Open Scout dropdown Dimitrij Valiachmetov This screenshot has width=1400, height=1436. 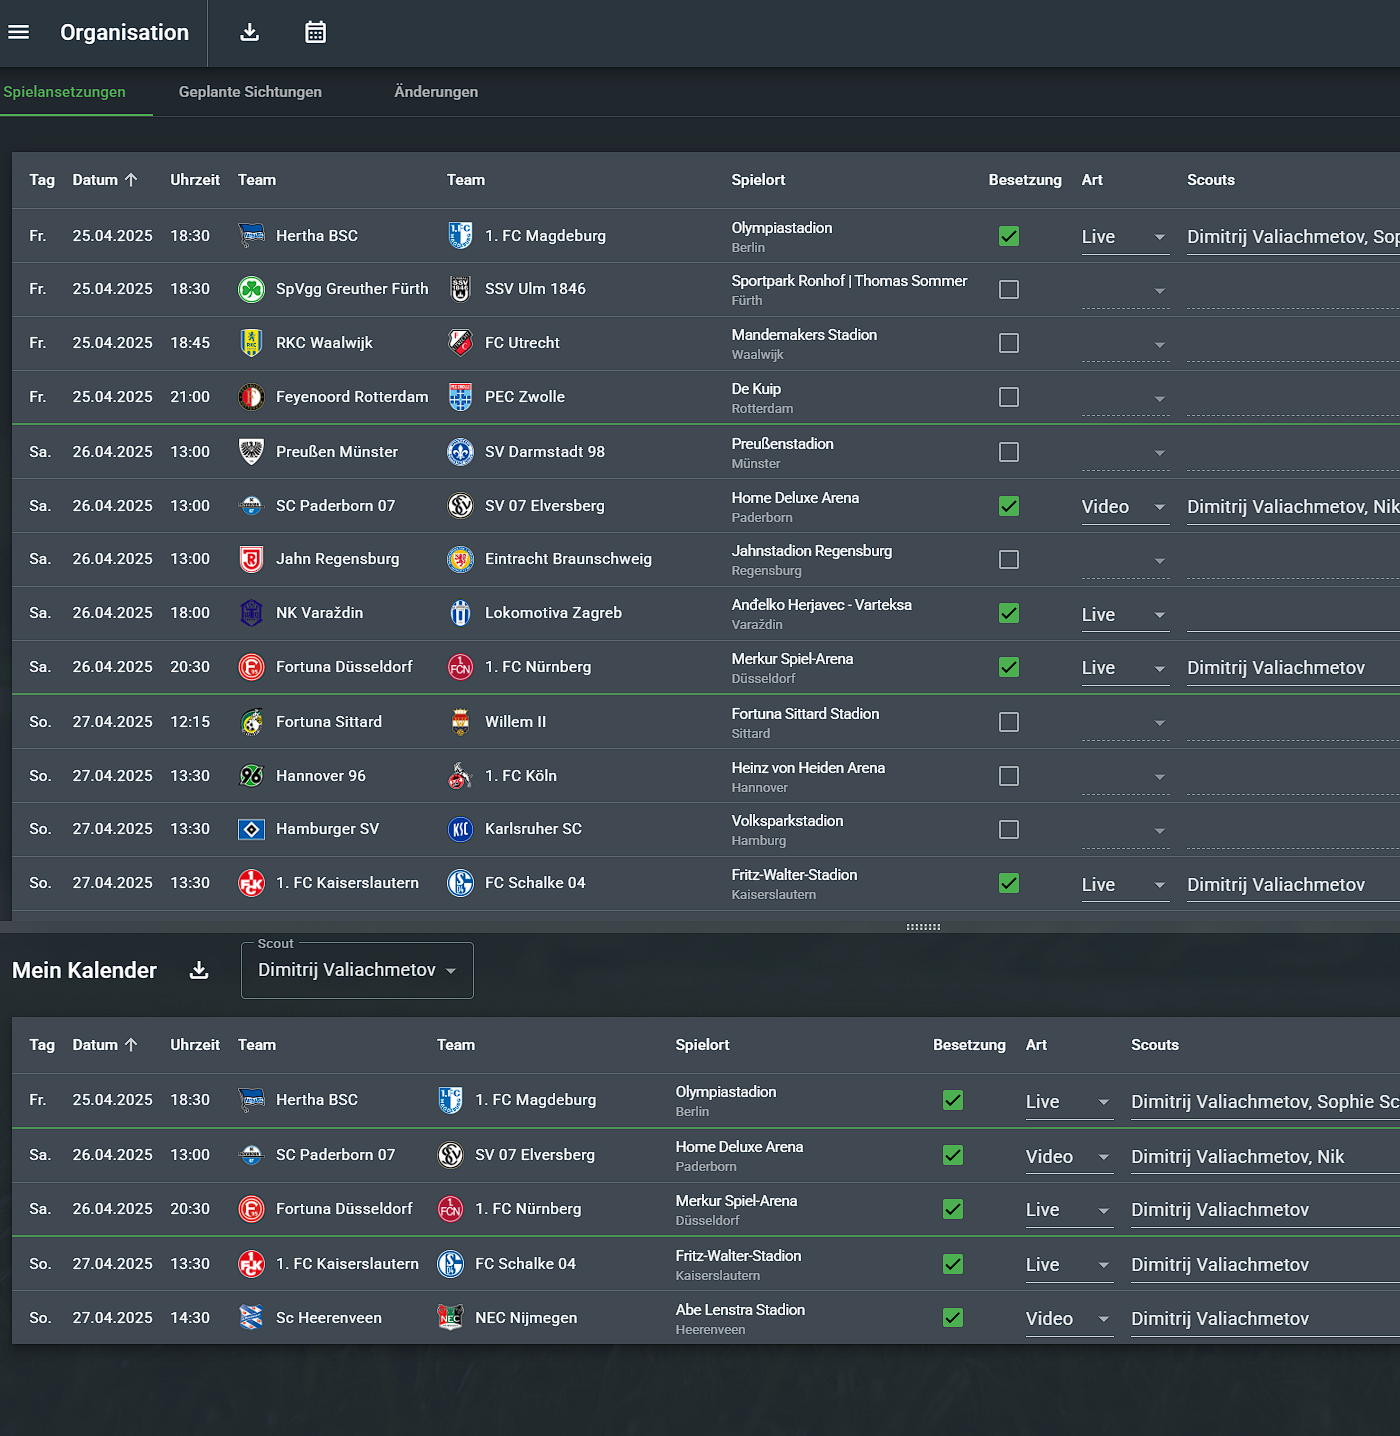tap(357, 970)
